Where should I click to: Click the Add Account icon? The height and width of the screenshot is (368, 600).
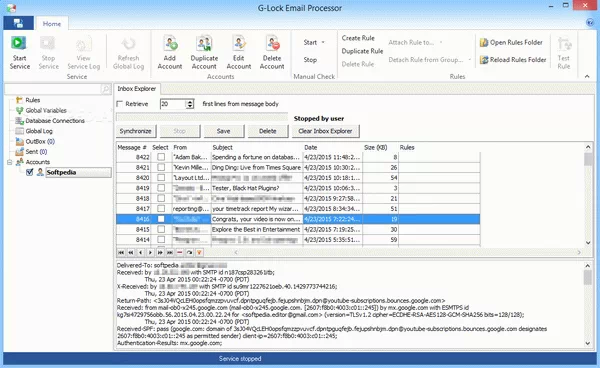click(170, 43)
